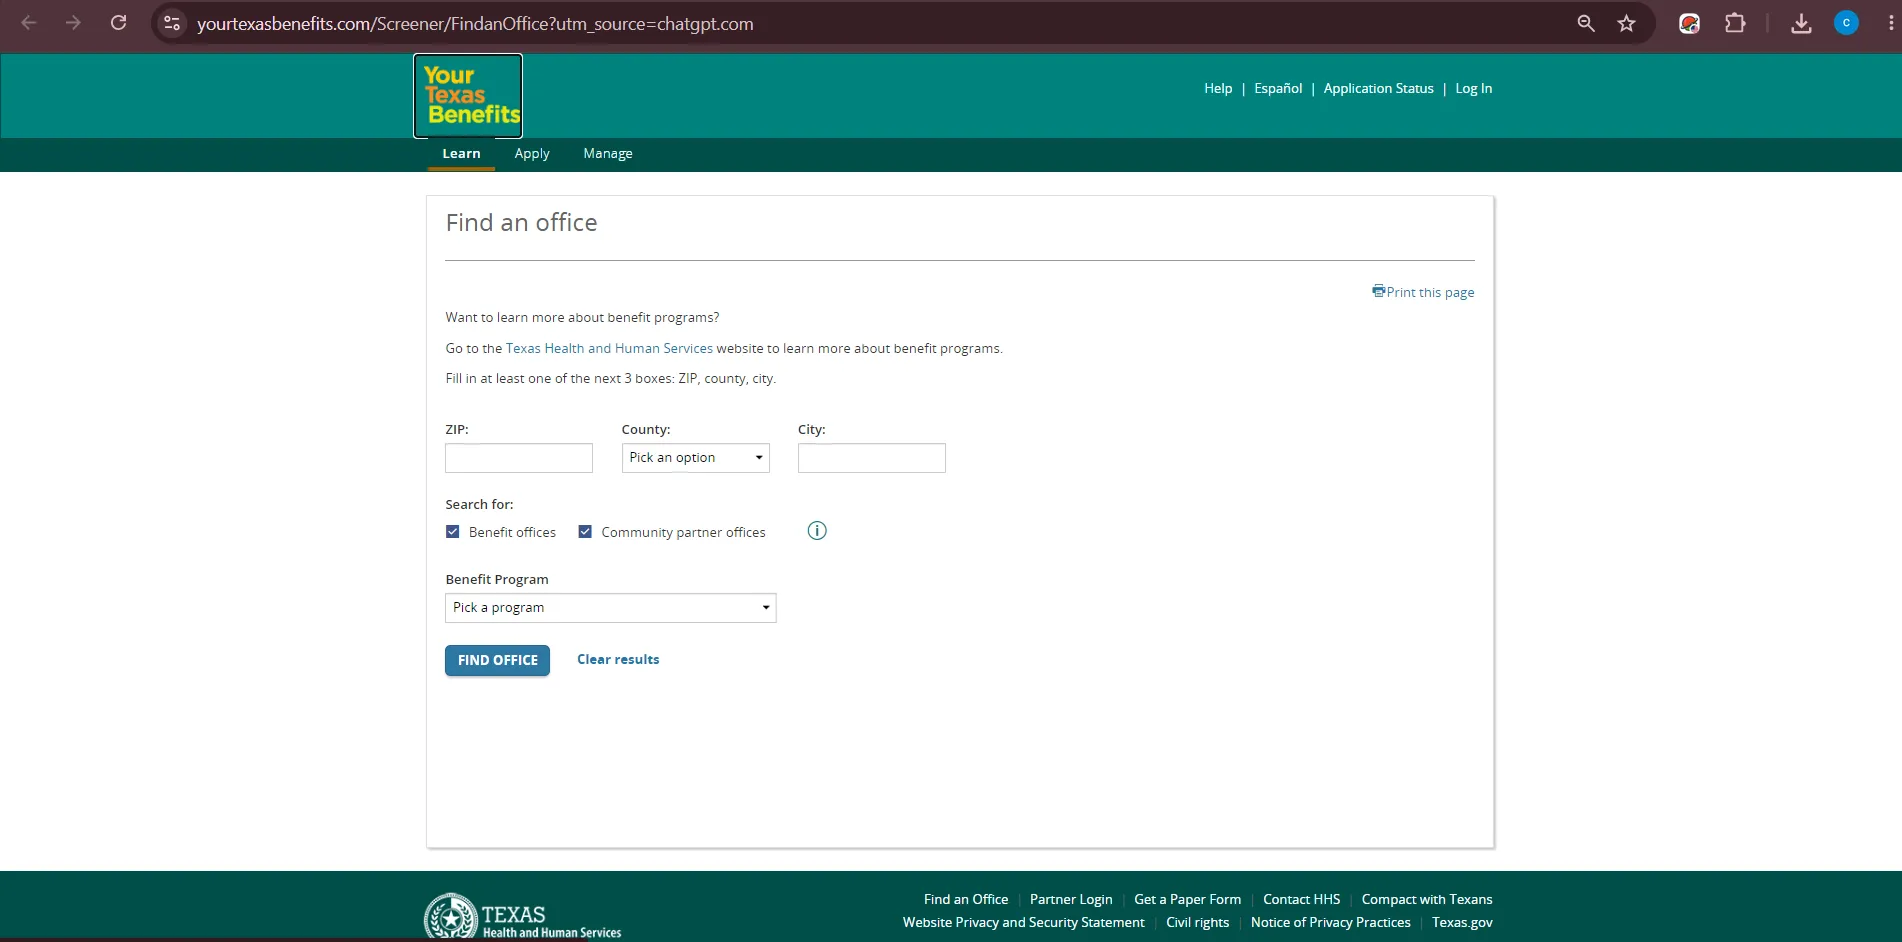
Task: Click into the City input field
Action: (871, 458)
